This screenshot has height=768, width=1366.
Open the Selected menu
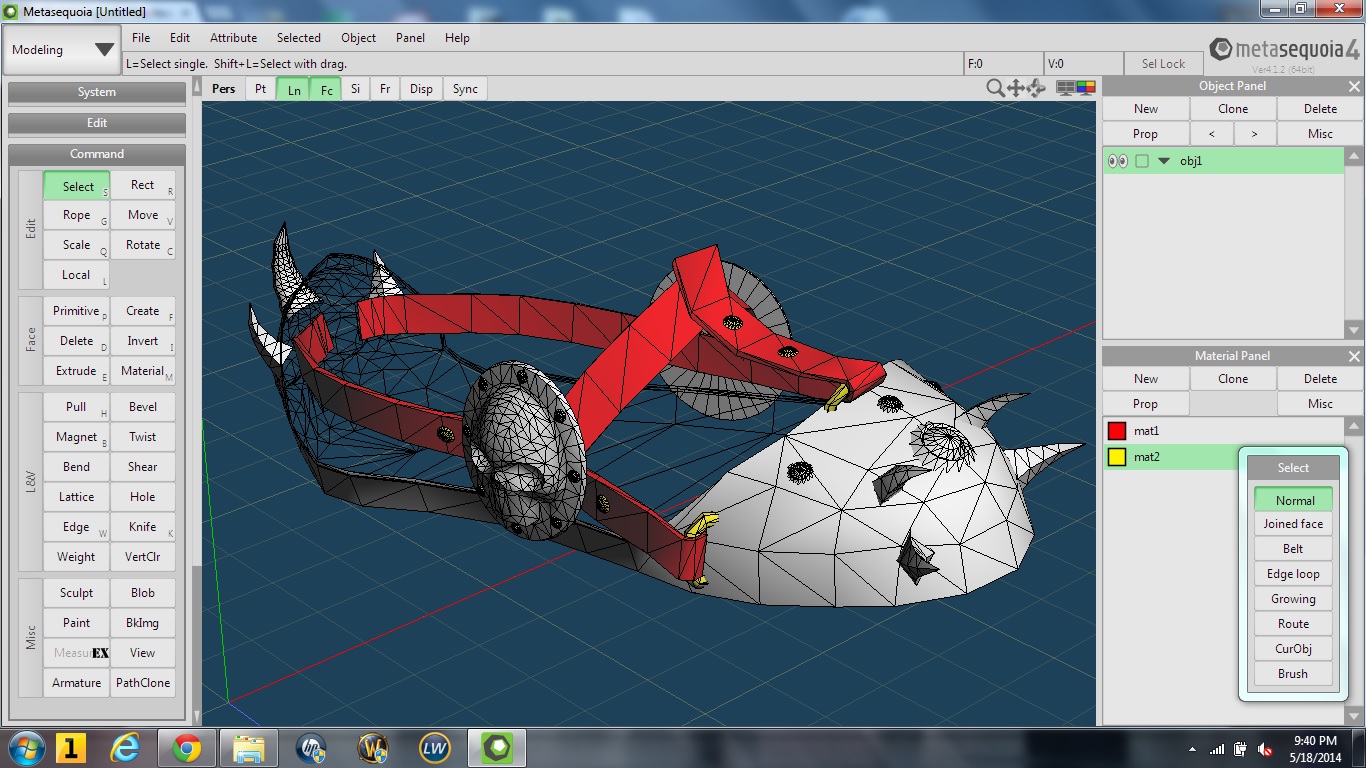[x=299, y=38]
